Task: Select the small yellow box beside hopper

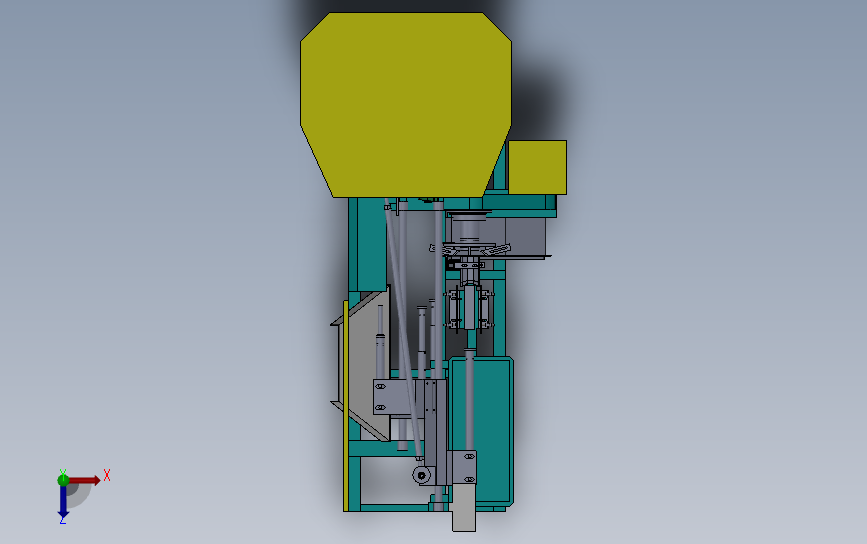Action: point(537,168)
